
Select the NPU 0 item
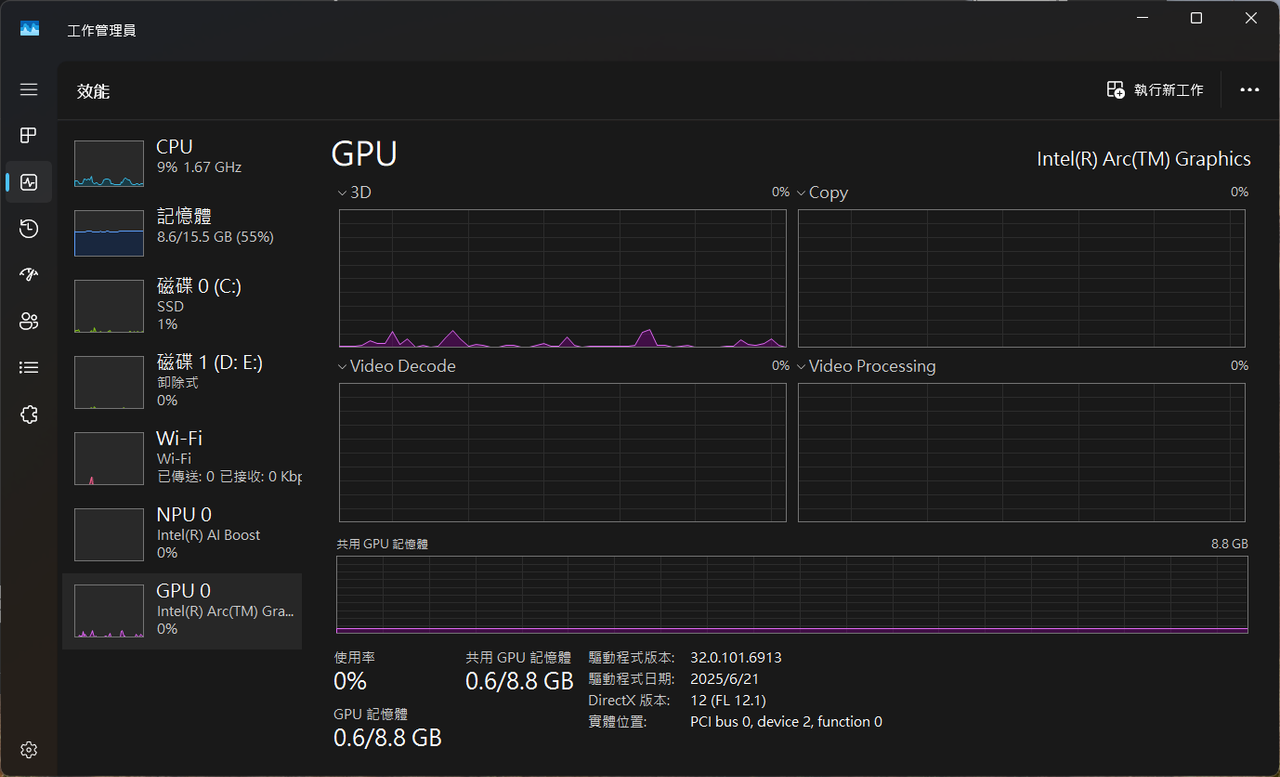[182, 534]
